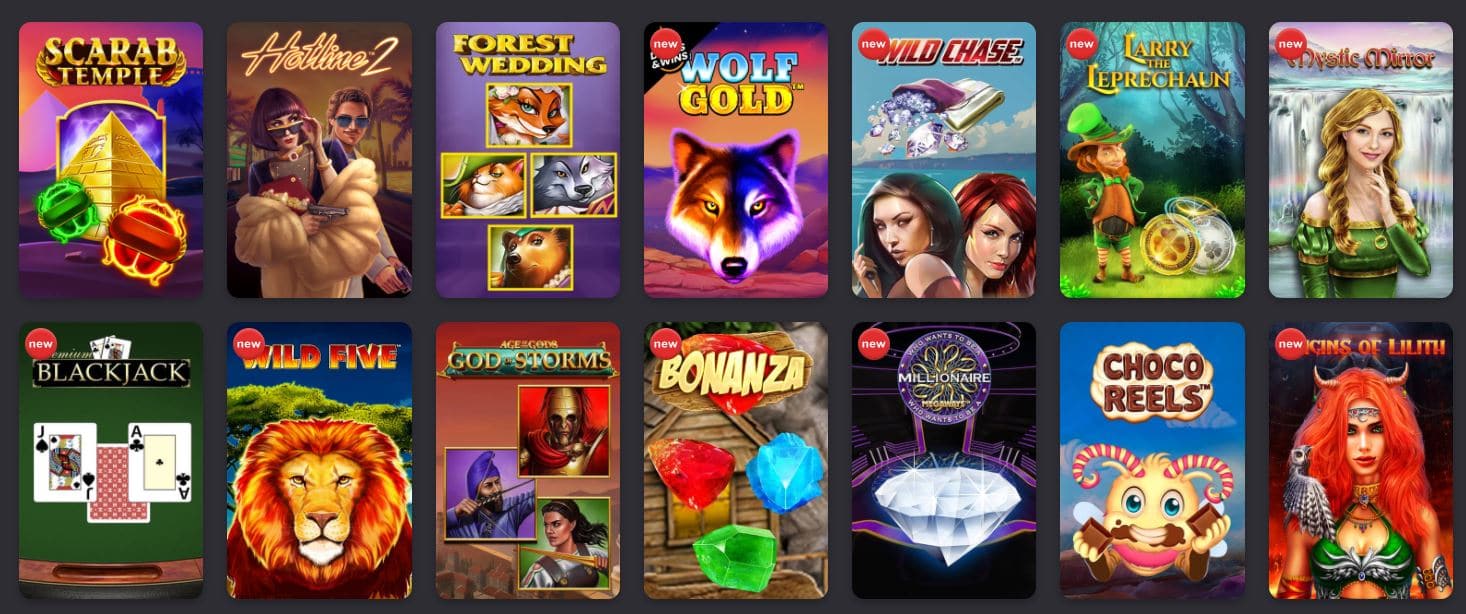This screenshot has width=1466, height=614.
Task: Open the Wolf Gold slot game
Action: [x=736, y=160]
